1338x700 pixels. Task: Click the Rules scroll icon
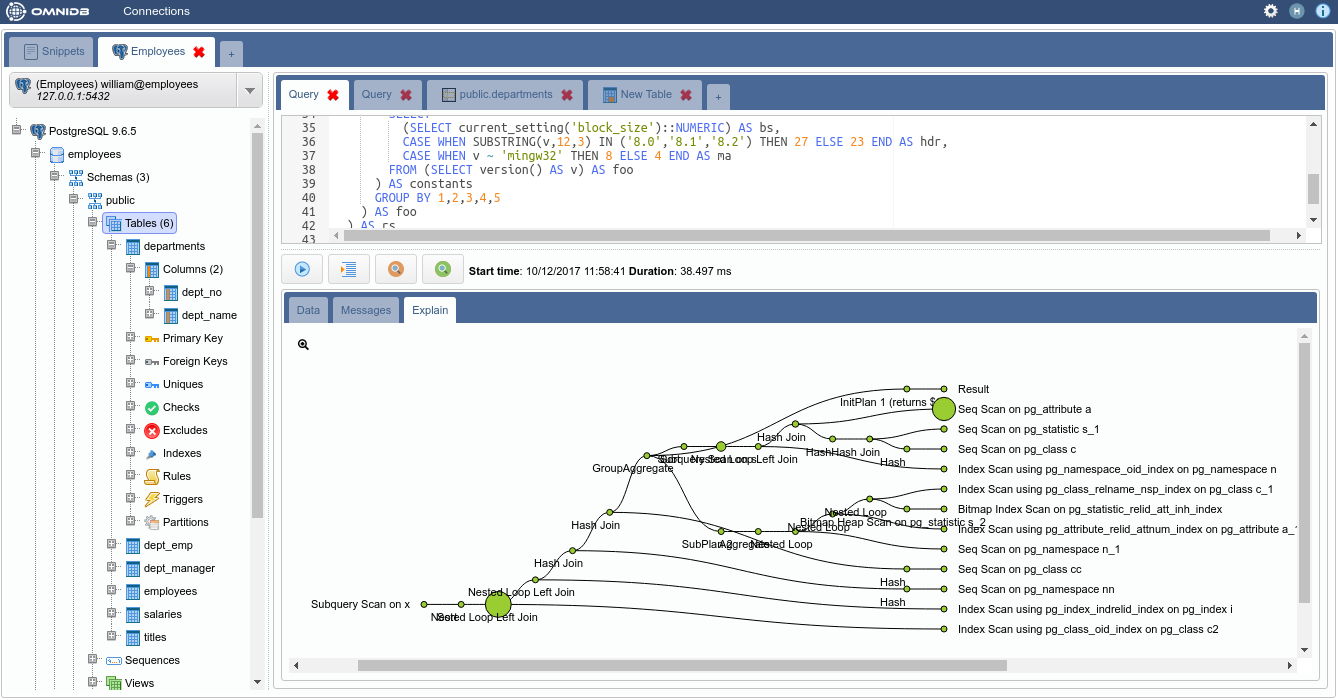152,476
